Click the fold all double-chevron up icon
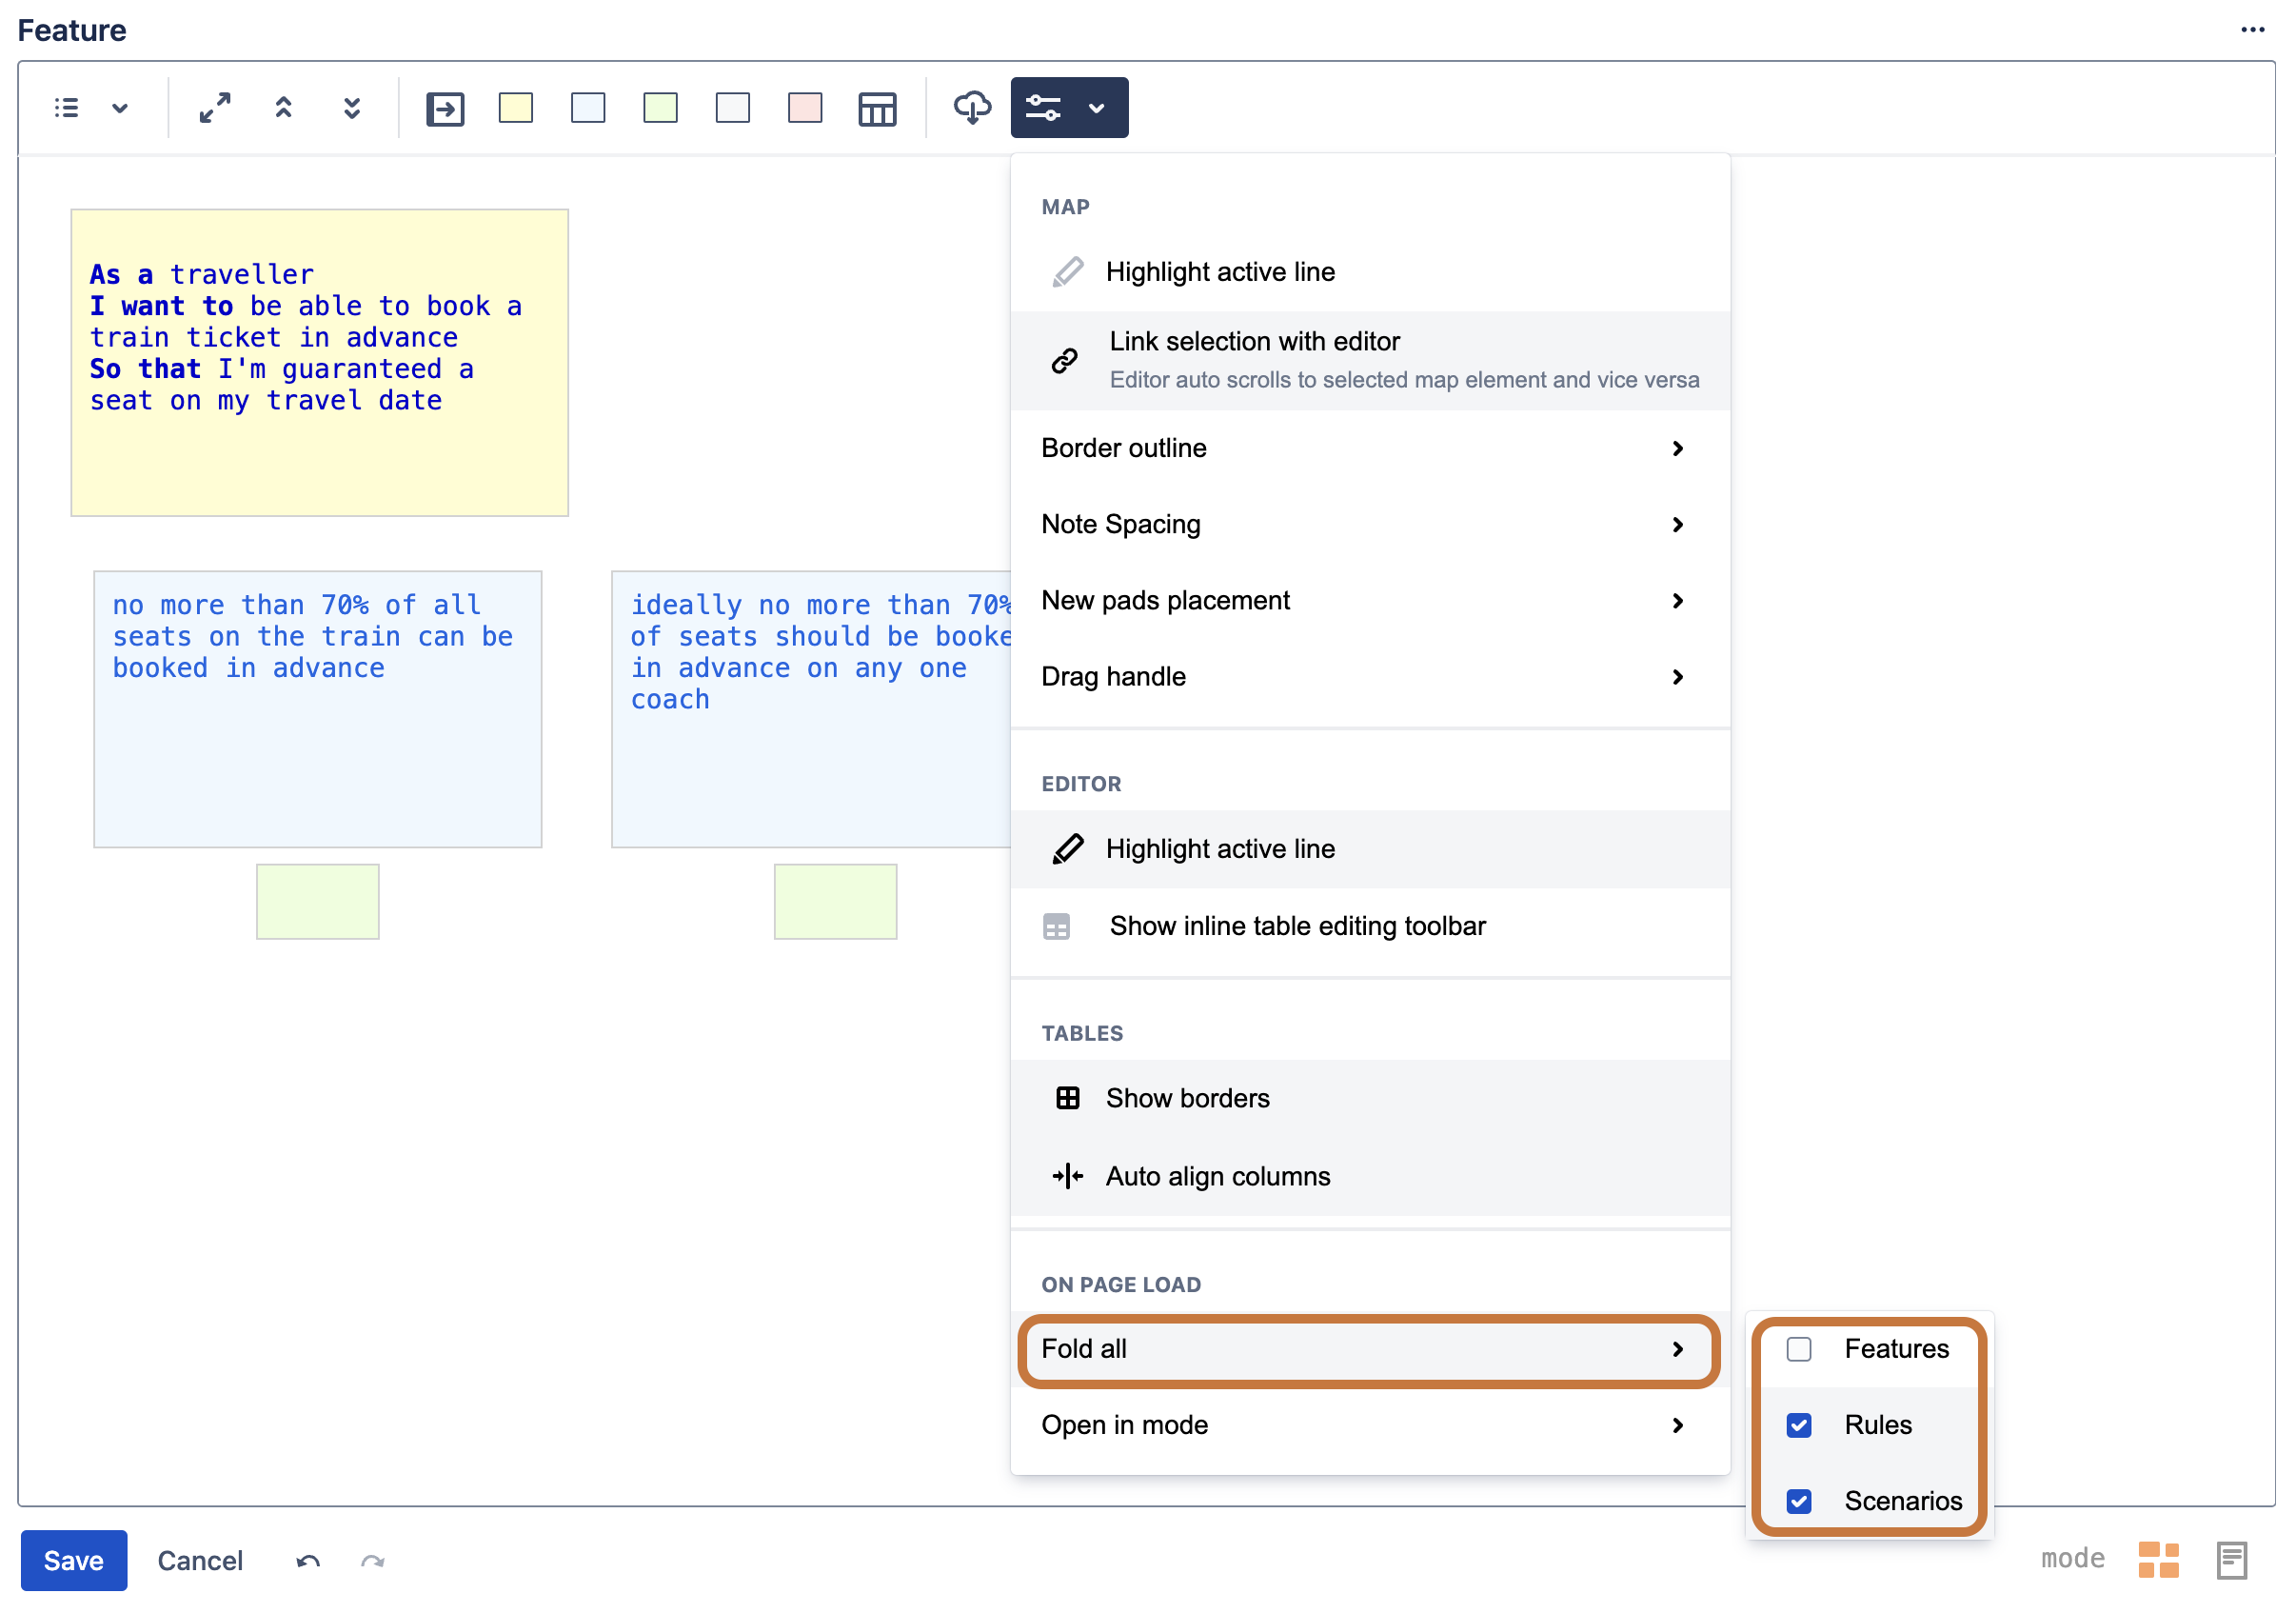Viewport: 2296px width, 1613px height. (284, 108)
